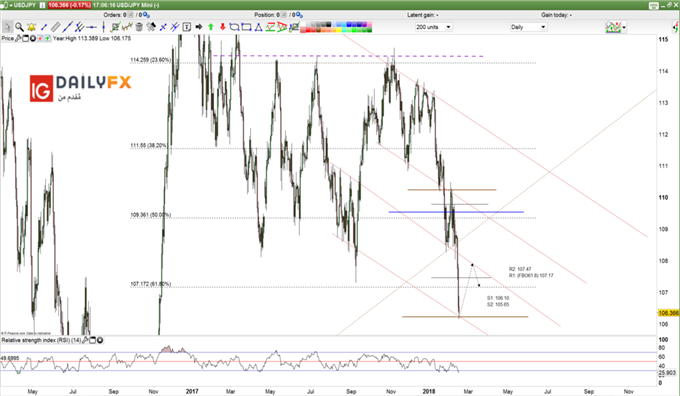Image resolution: width=680 pixels, height=396 pixels.
Task: Click the Latent gain label
Action: click(422, 15)
